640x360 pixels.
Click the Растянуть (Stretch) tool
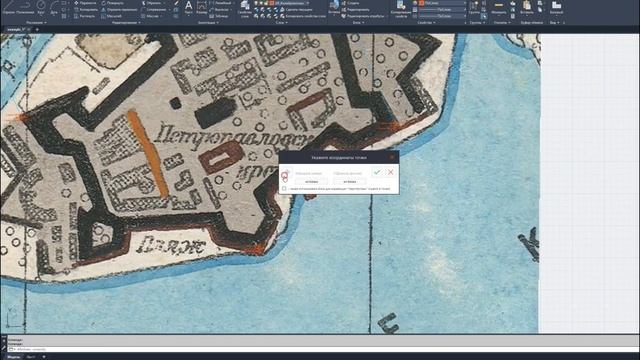tap(84, 16)
